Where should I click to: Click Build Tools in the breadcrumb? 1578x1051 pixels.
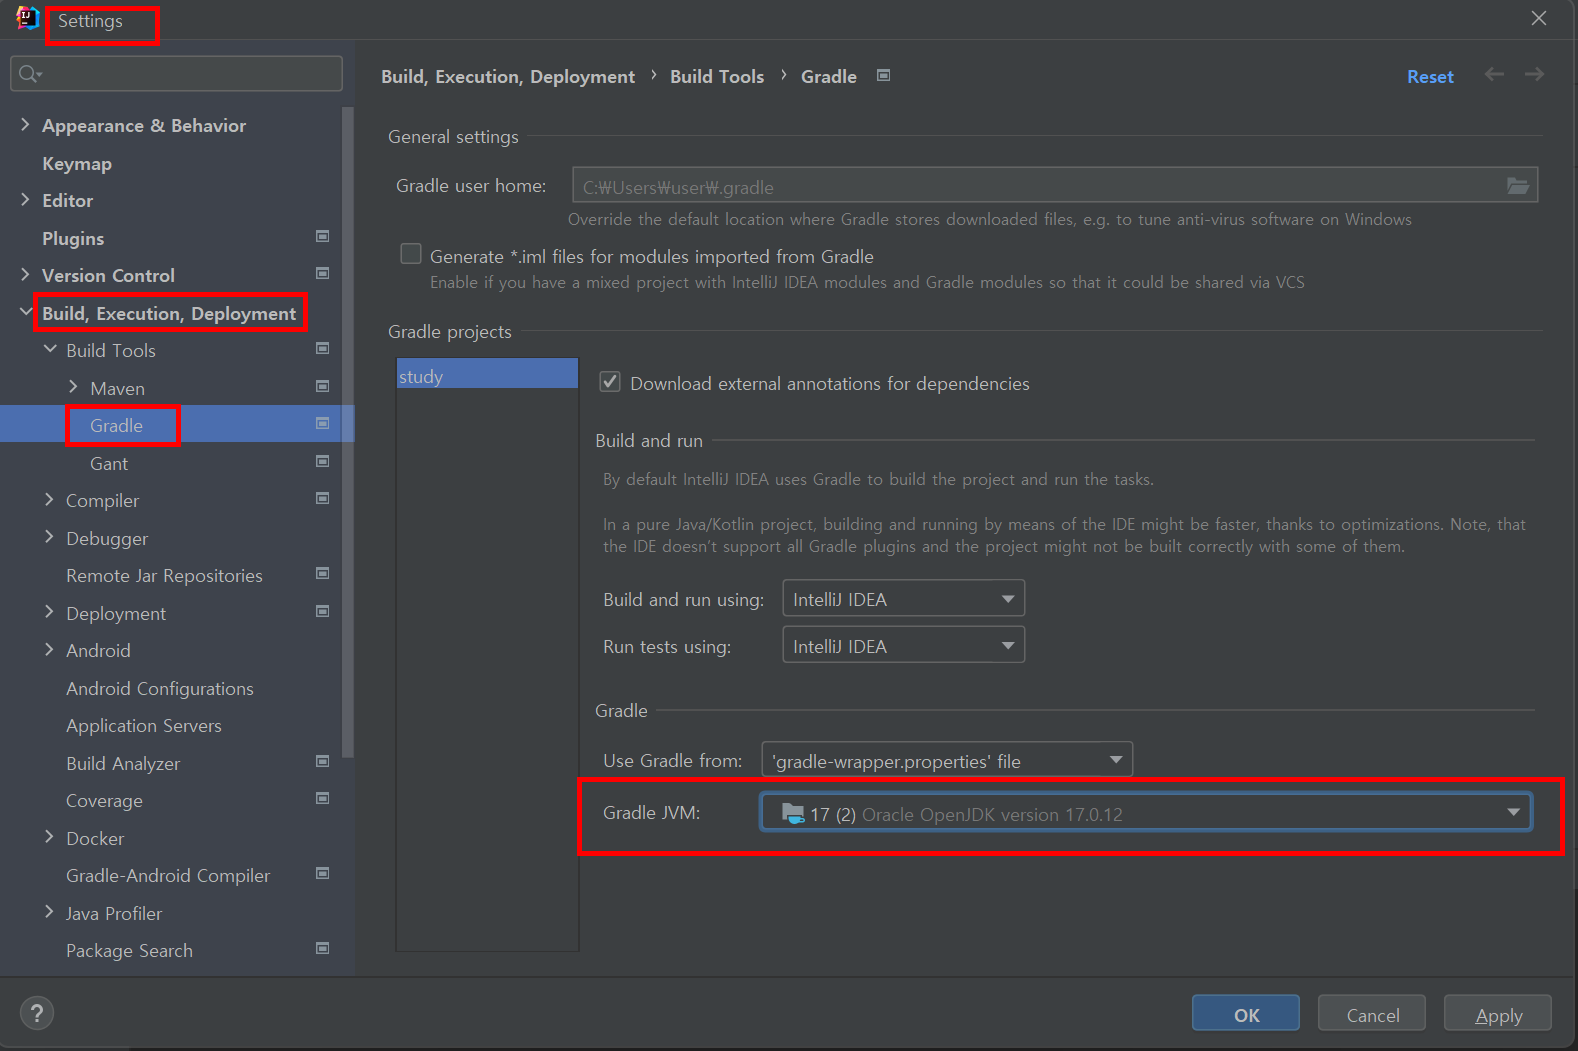pyautogui.click(x=717, y=76)
